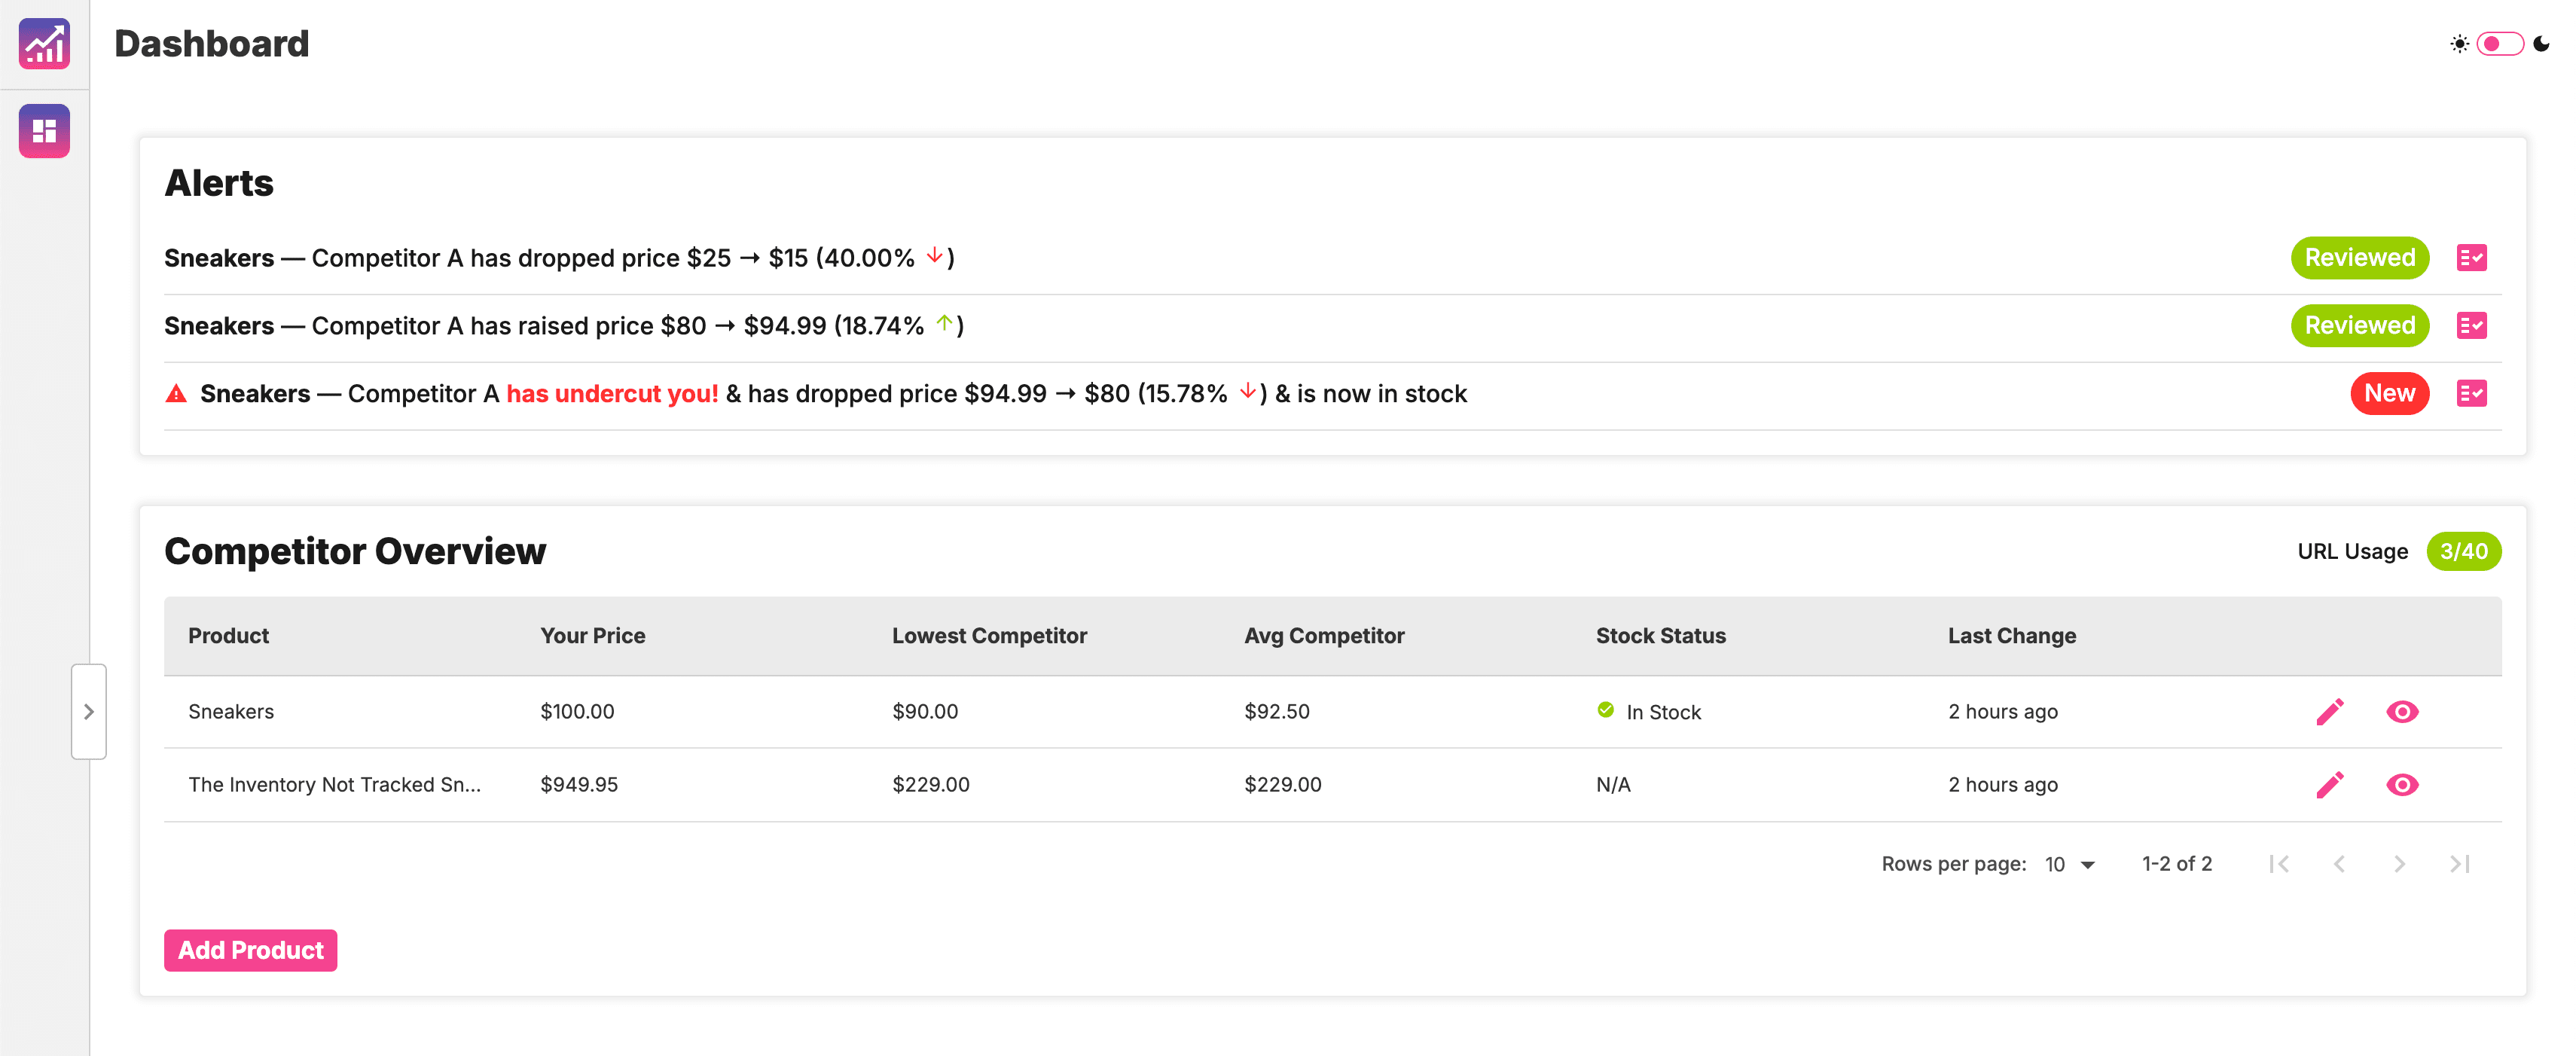Expand the collapsed sidebar chevron
Image resolution: width=2576 pixels, height=1056 pixels.
pos(89,712)
